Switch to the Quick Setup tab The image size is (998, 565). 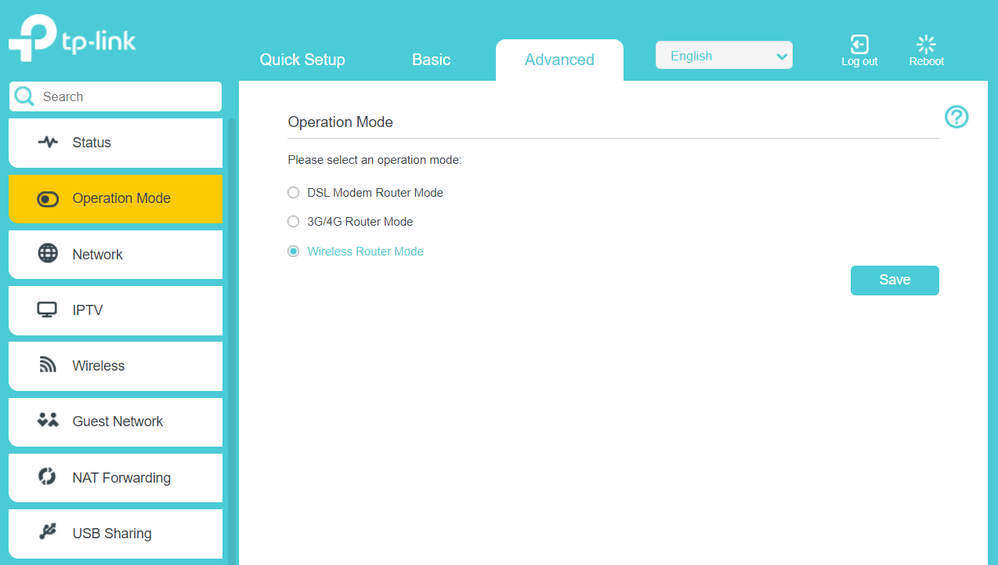[302, 60]
